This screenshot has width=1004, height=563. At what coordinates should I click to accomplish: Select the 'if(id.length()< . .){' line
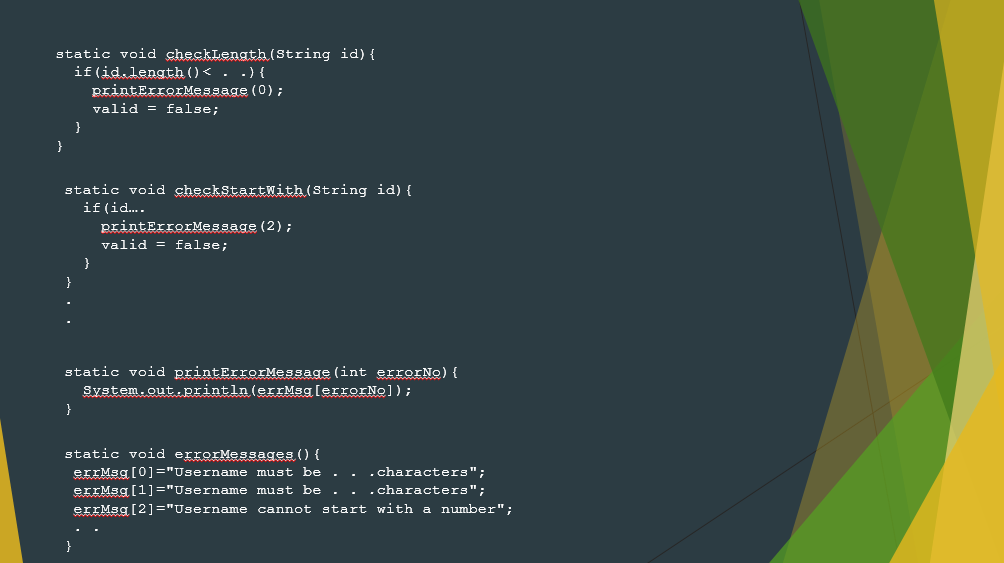169,72
